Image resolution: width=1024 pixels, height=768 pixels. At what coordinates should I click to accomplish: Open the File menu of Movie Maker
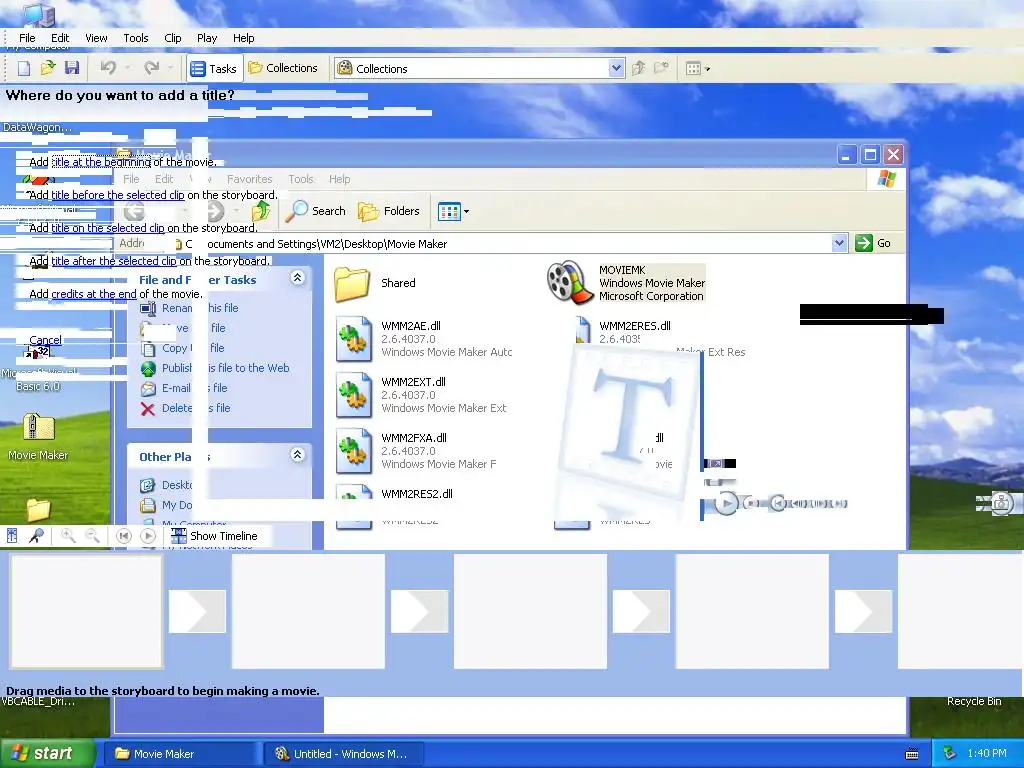point(27,38)
